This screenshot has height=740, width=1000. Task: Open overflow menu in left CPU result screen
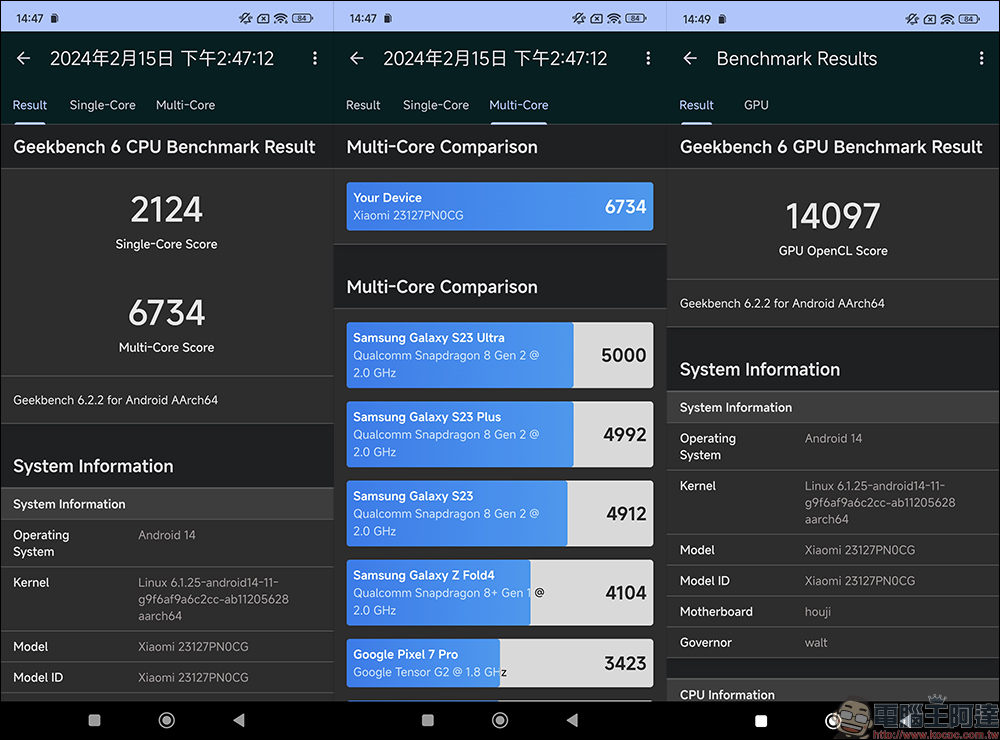(314, 59)
